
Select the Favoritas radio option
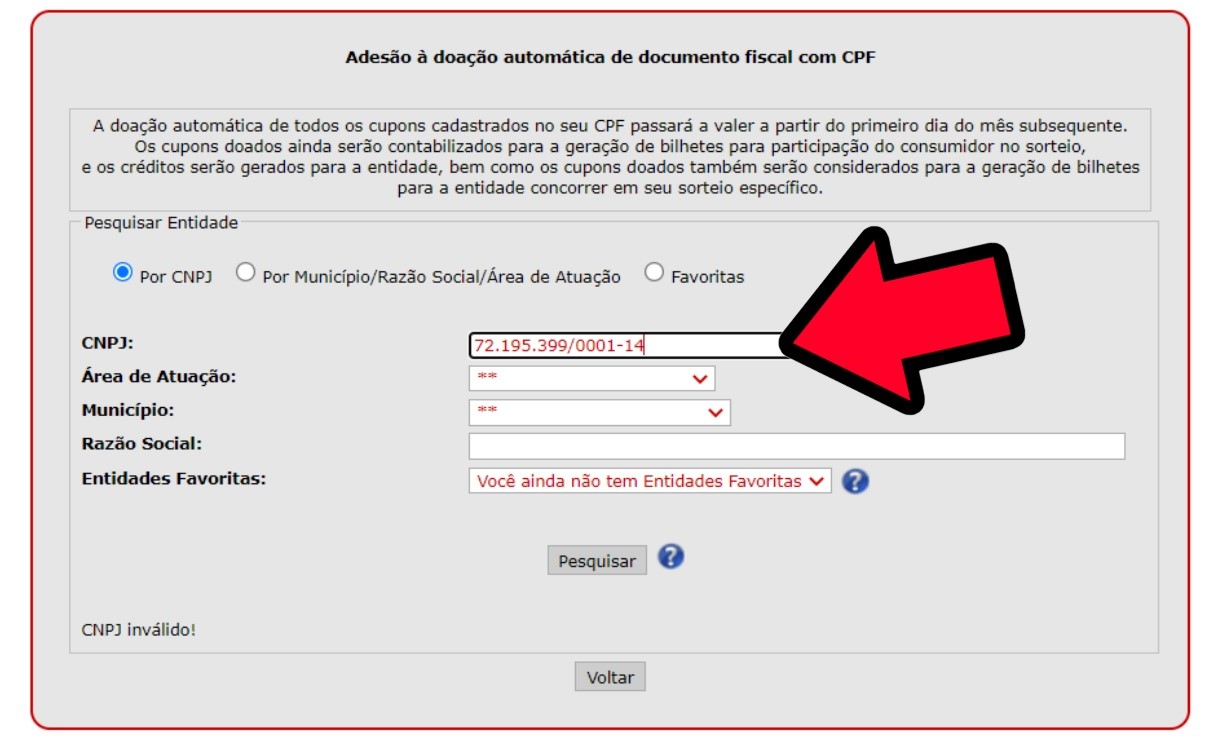[x=654, y=272]
